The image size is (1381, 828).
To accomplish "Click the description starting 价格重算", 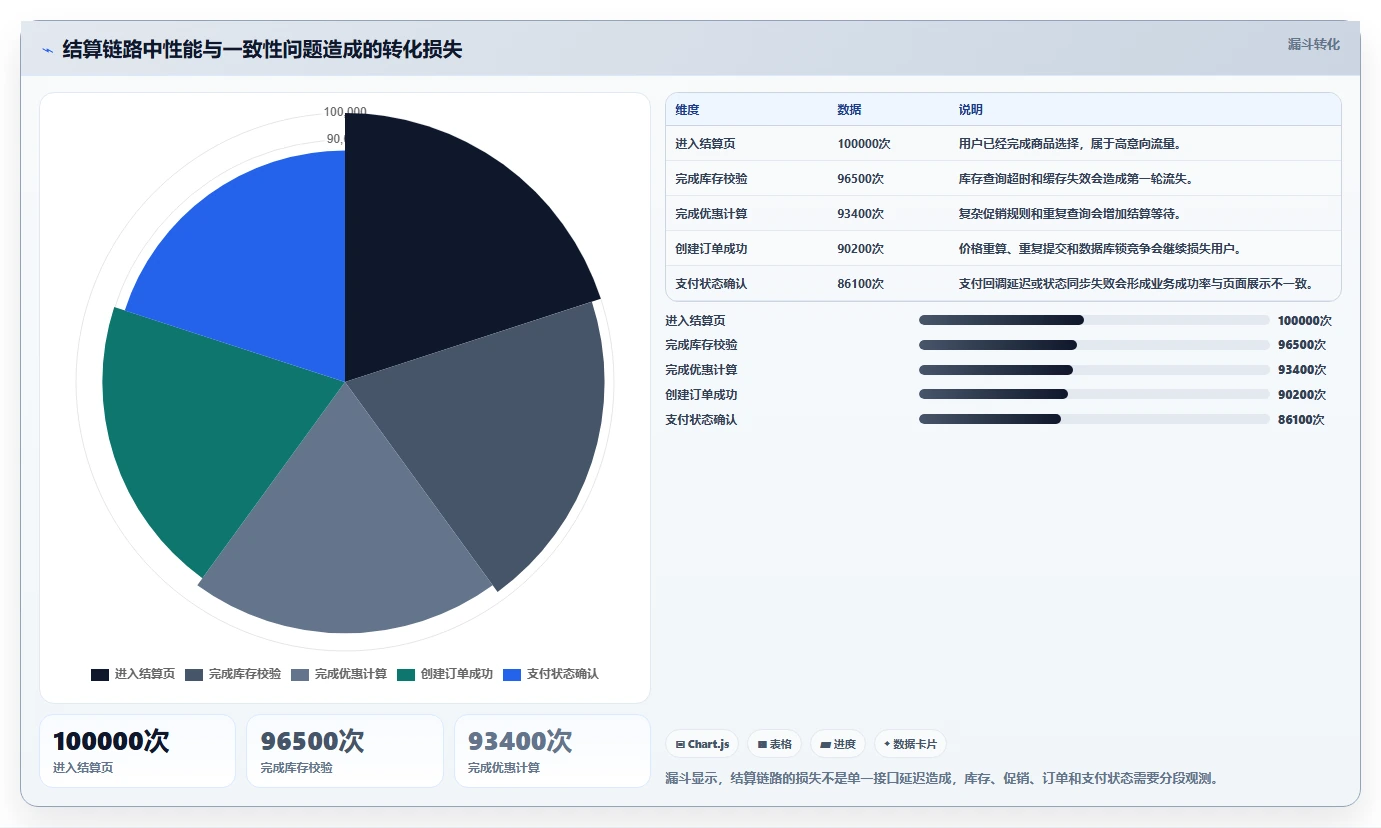I will pos(1100,249).
